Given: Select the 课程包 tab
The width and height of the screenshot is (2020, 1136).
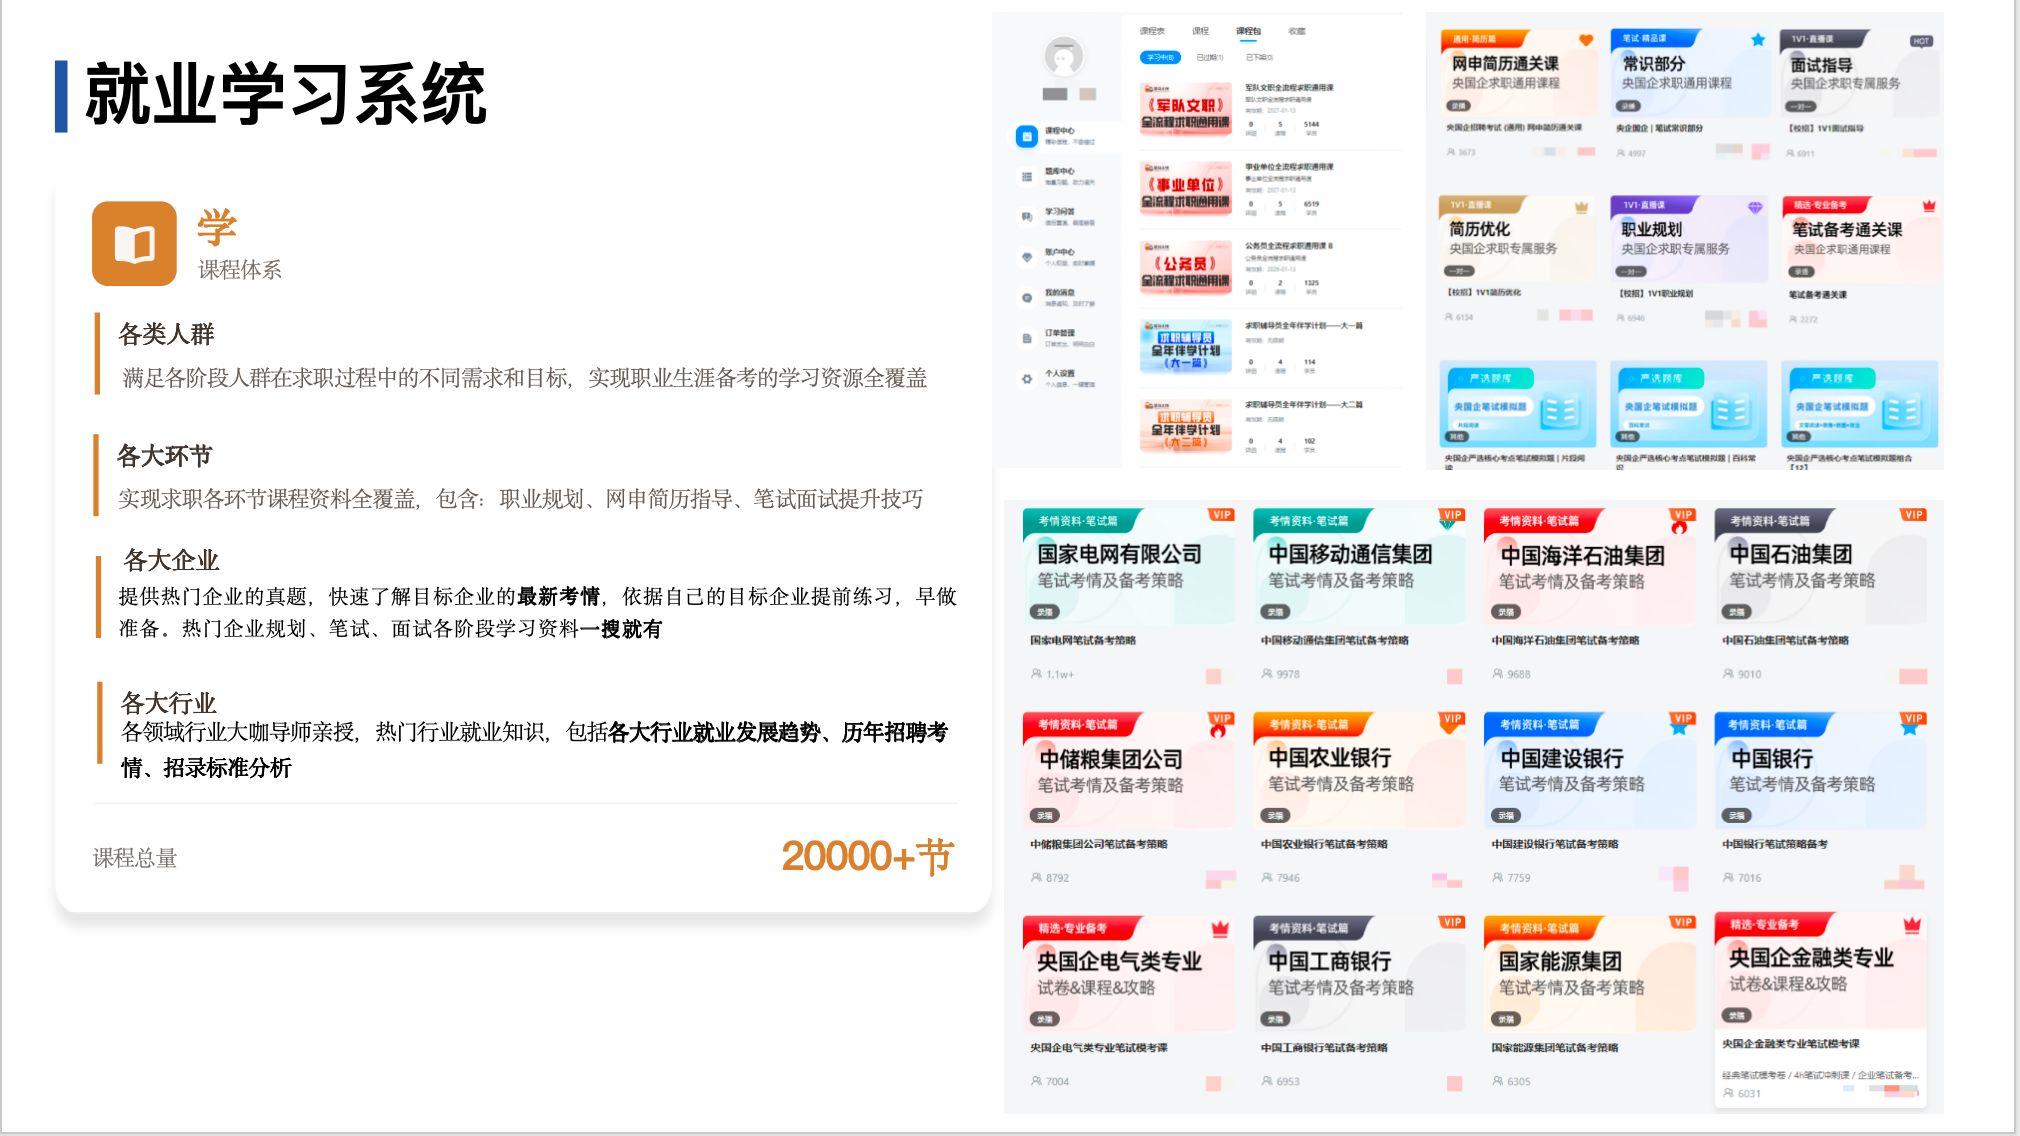Looking at the screenshot, I should click(x=1248, y=31).
